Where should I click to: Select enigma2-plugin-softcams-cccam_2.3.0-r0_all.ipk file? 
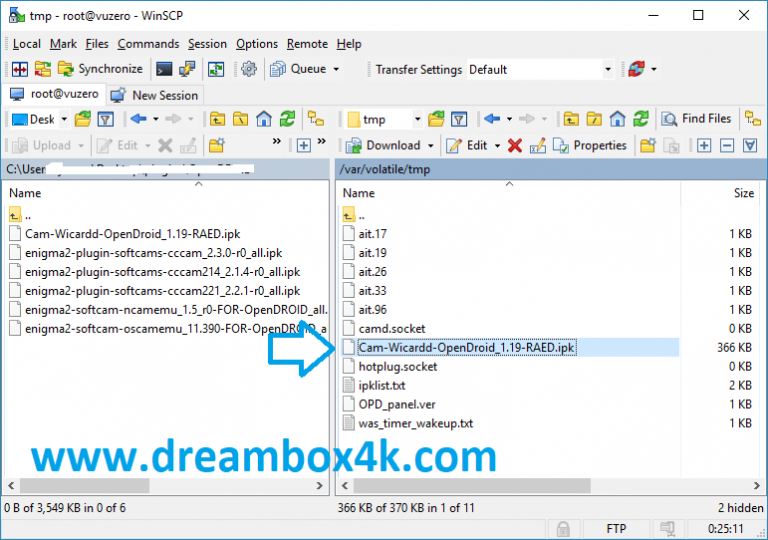tap(154, 253)
